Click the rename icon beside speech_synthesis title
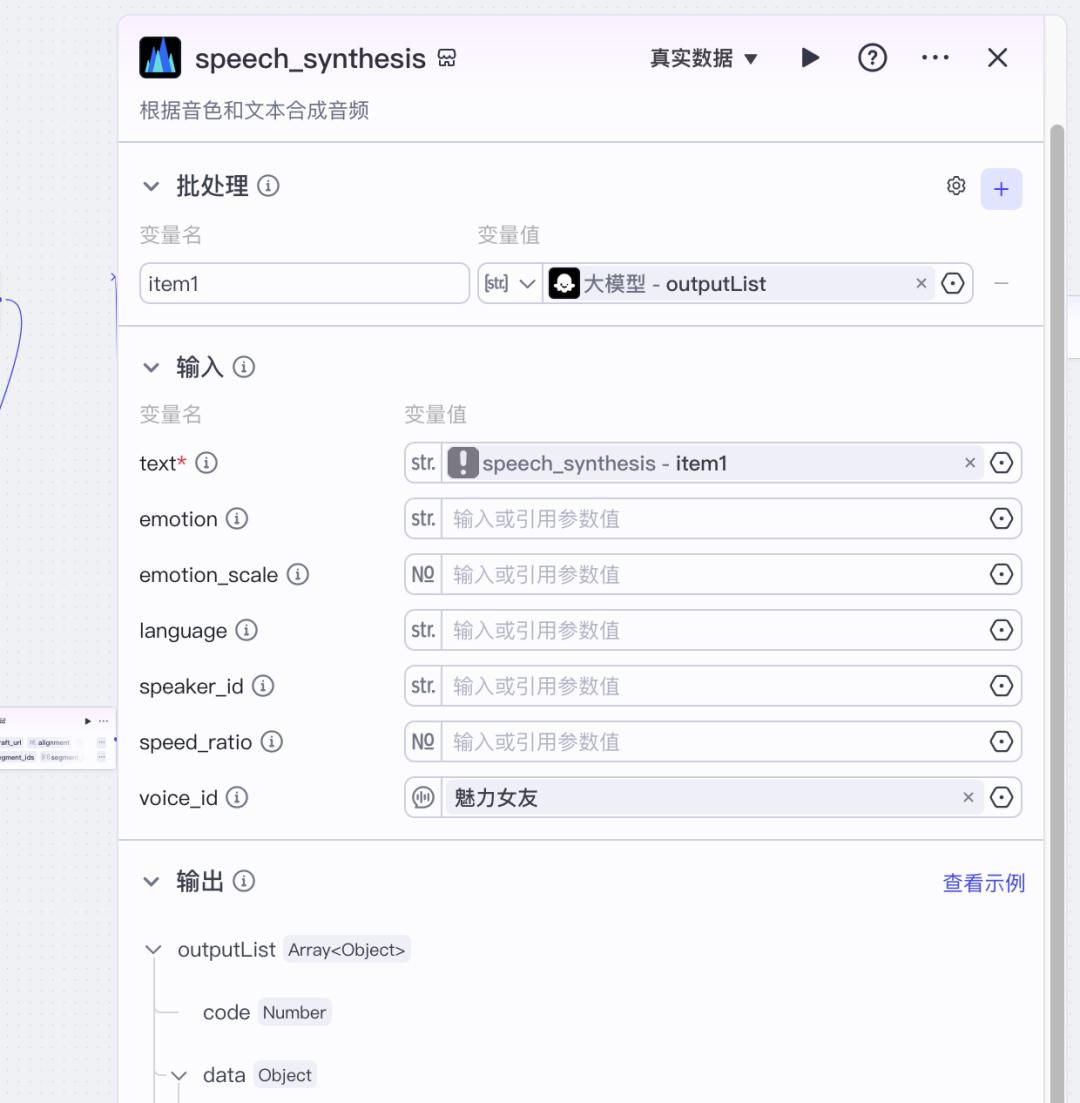This screenshot has height=1103, width=1080. tap(447, 58)
